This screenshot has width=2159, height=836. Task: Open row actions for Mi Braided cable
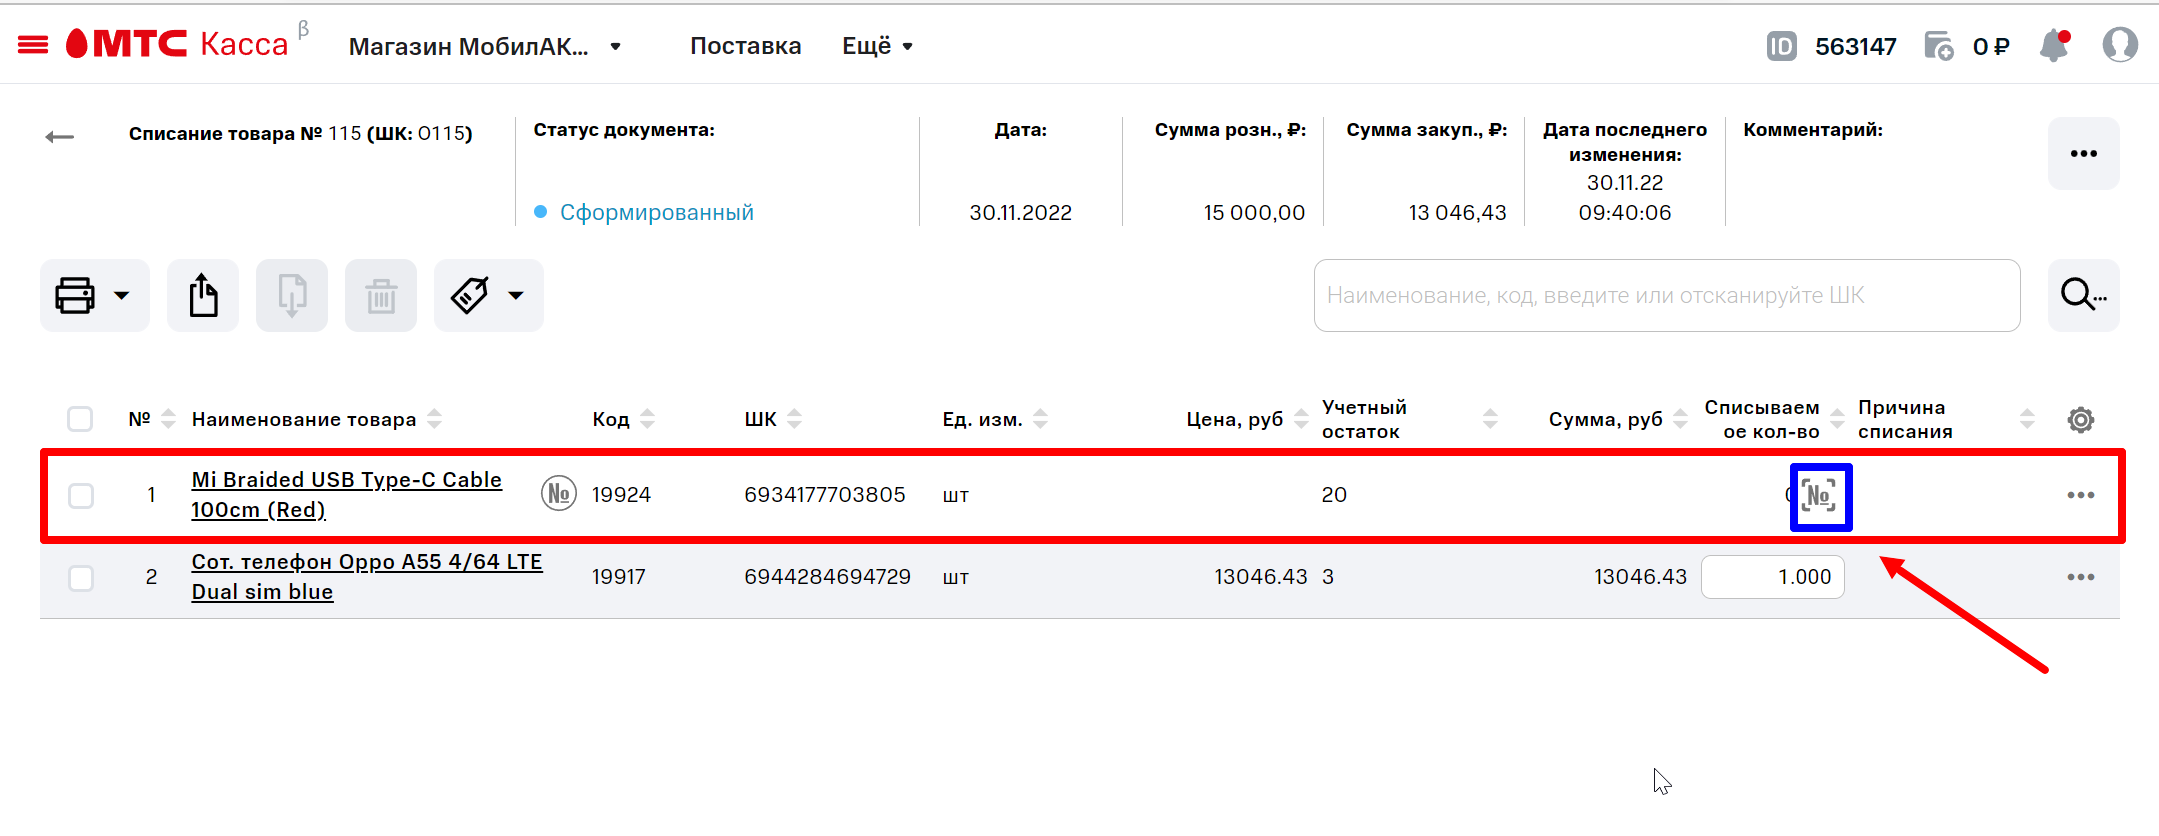coord(2081,495)
